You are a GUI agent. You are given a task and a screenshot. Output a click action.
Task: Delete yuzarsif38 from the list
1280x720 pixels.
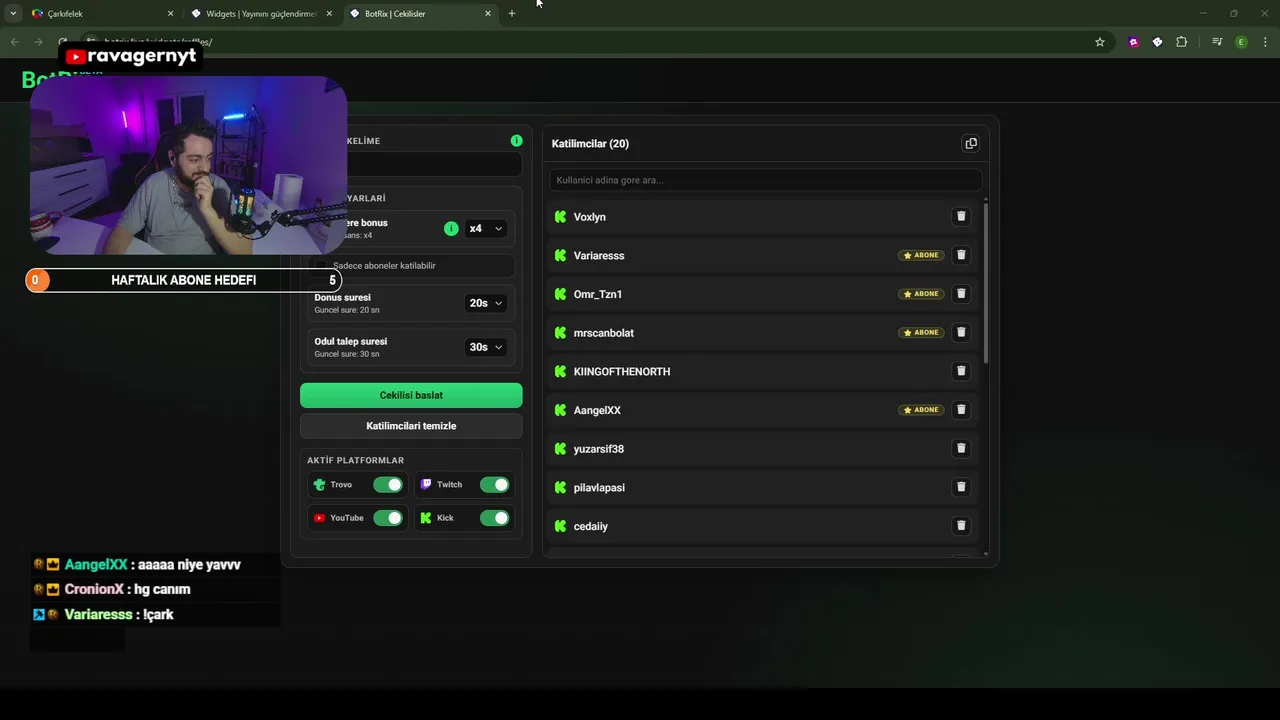click(961, 448)
